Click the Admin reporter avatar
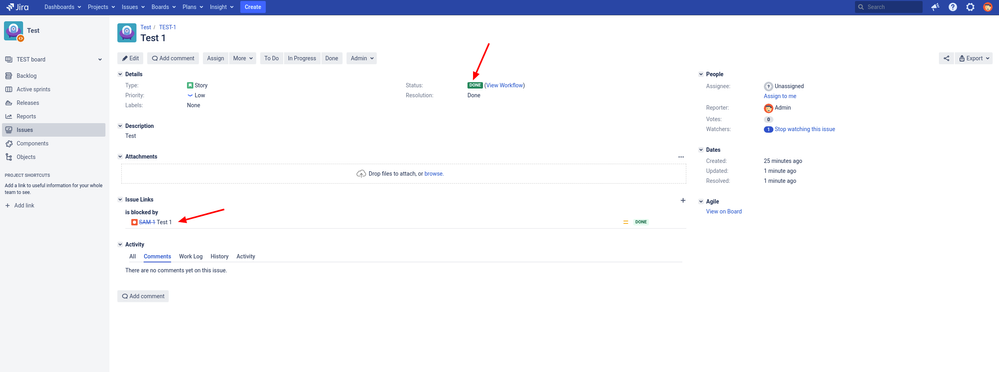 click(768, 108)
